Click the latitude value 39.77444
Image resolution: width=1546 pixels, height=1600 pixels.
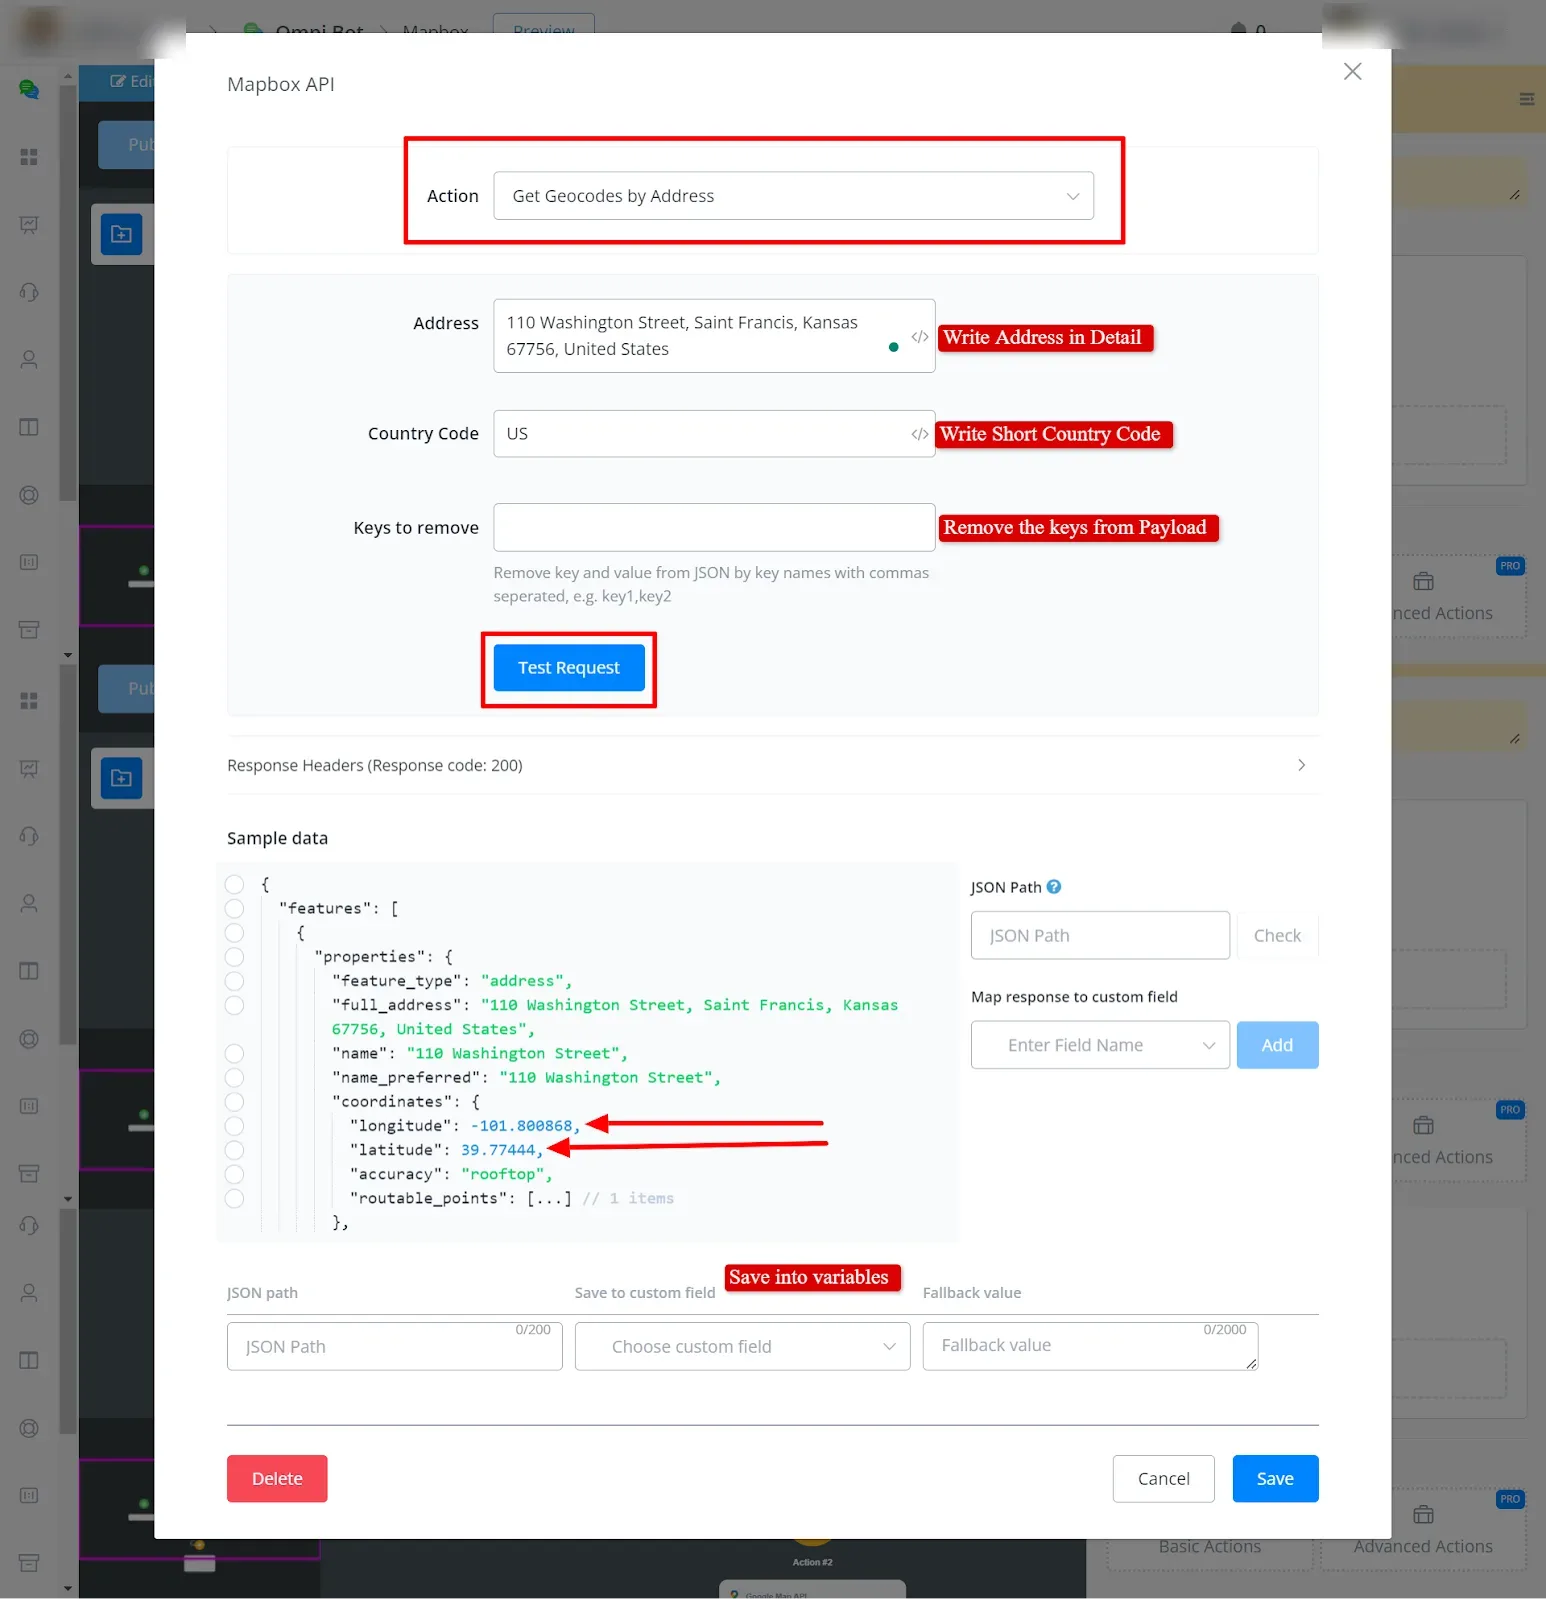[498, 1150]
